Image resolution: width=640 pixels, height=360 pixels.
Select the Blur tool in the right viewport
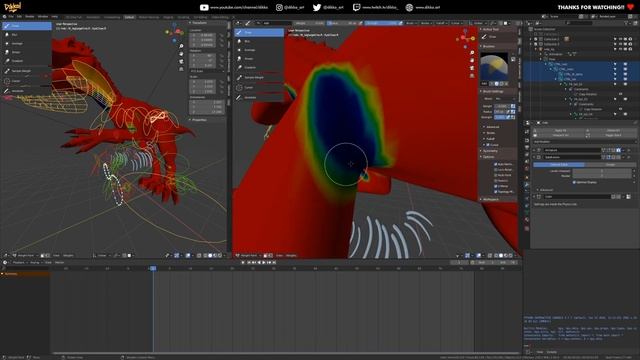point(259,41)
